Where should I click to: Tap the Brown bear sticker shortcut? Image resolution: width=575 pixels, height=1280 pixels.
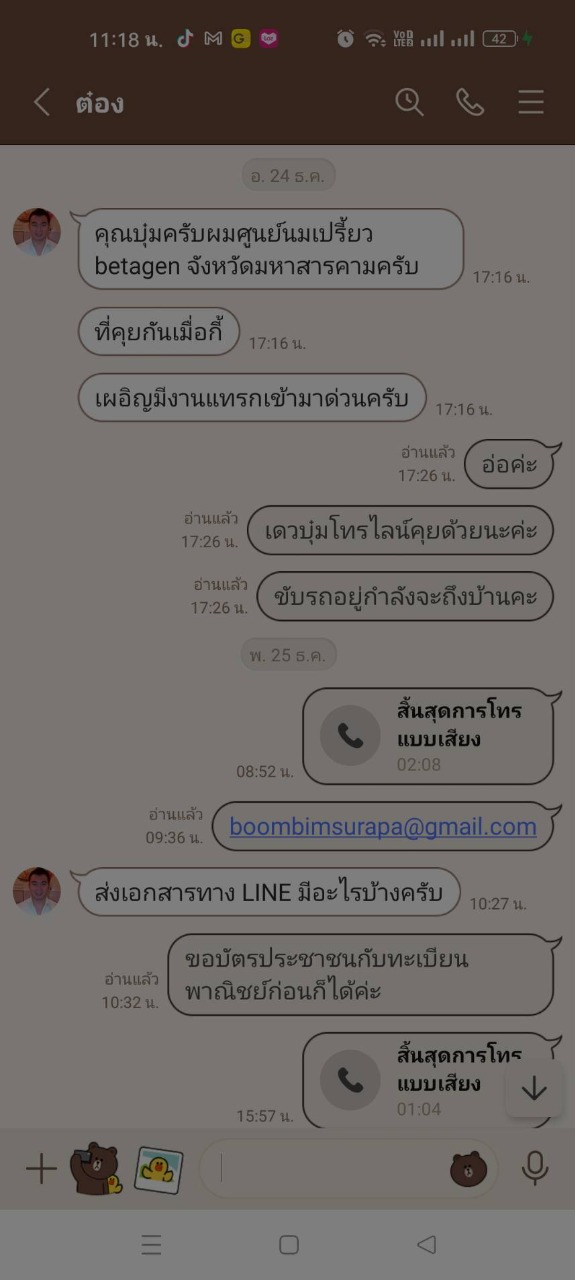pos(96,1168)
